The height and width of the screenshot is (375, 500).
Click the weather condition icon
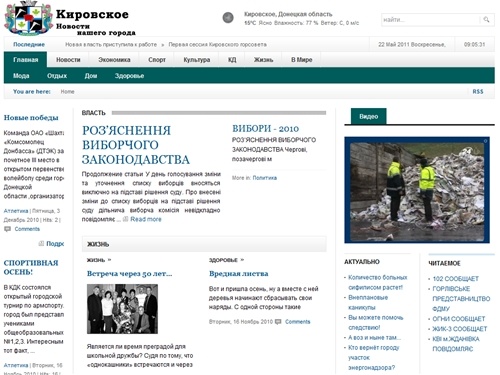[228, 17]
